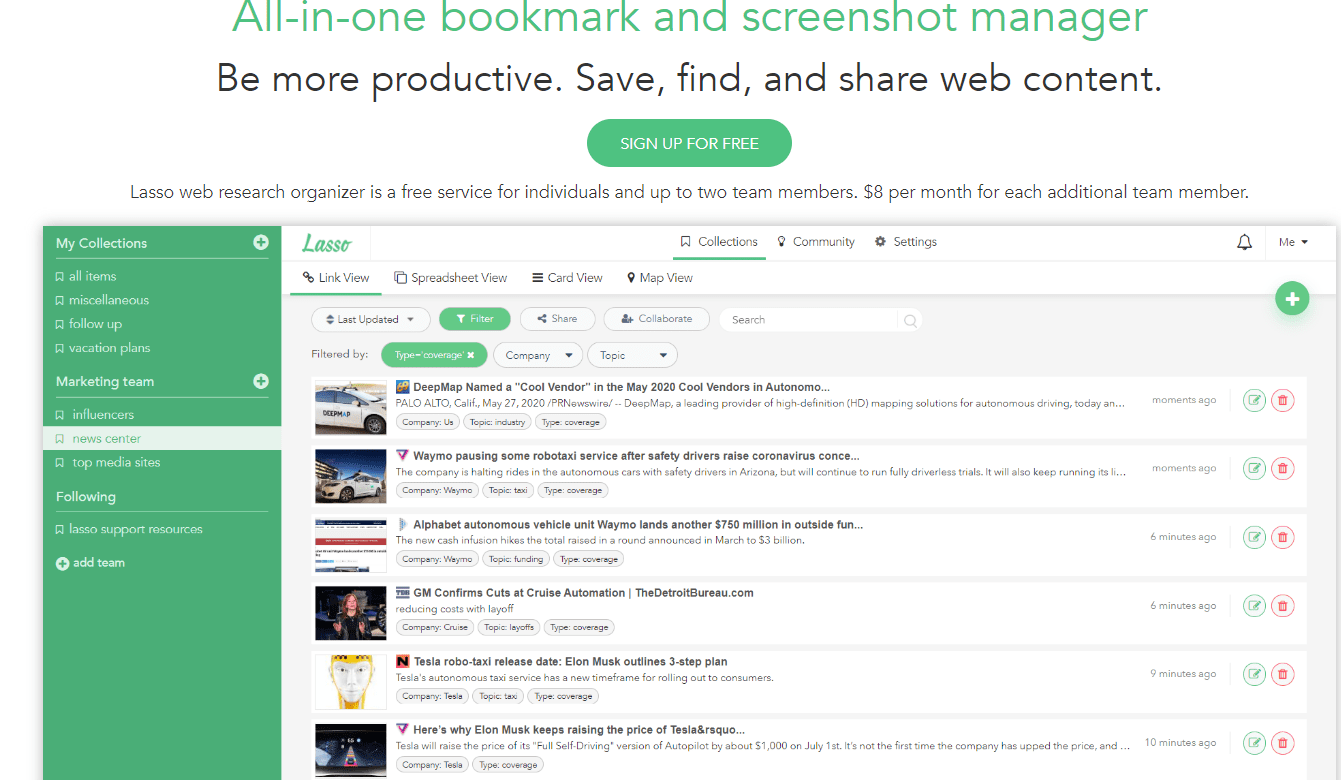This screenshot has width=1341, height=780.
Task: Click the Tesla robo-taxi article thumbnail
Action: pos(350,681)
